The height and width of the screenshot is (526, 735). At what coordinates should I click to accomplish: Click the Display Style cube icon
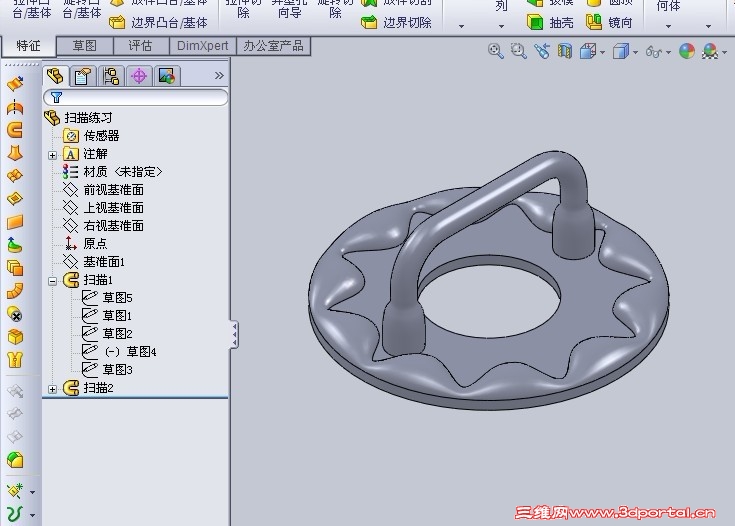[x=621, y=51]
